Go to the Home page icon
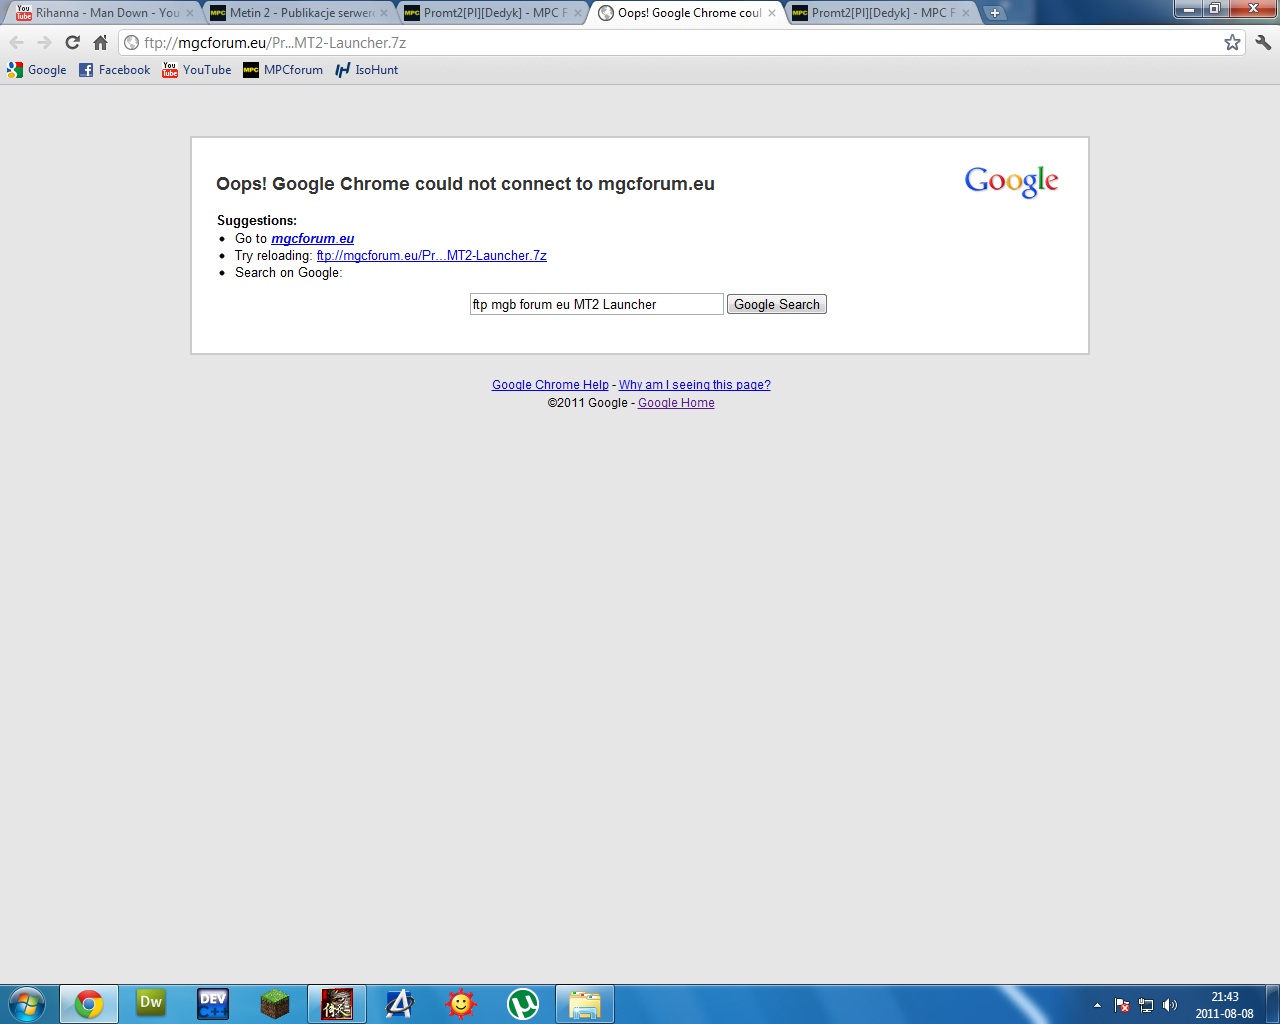 pos(100,42)
